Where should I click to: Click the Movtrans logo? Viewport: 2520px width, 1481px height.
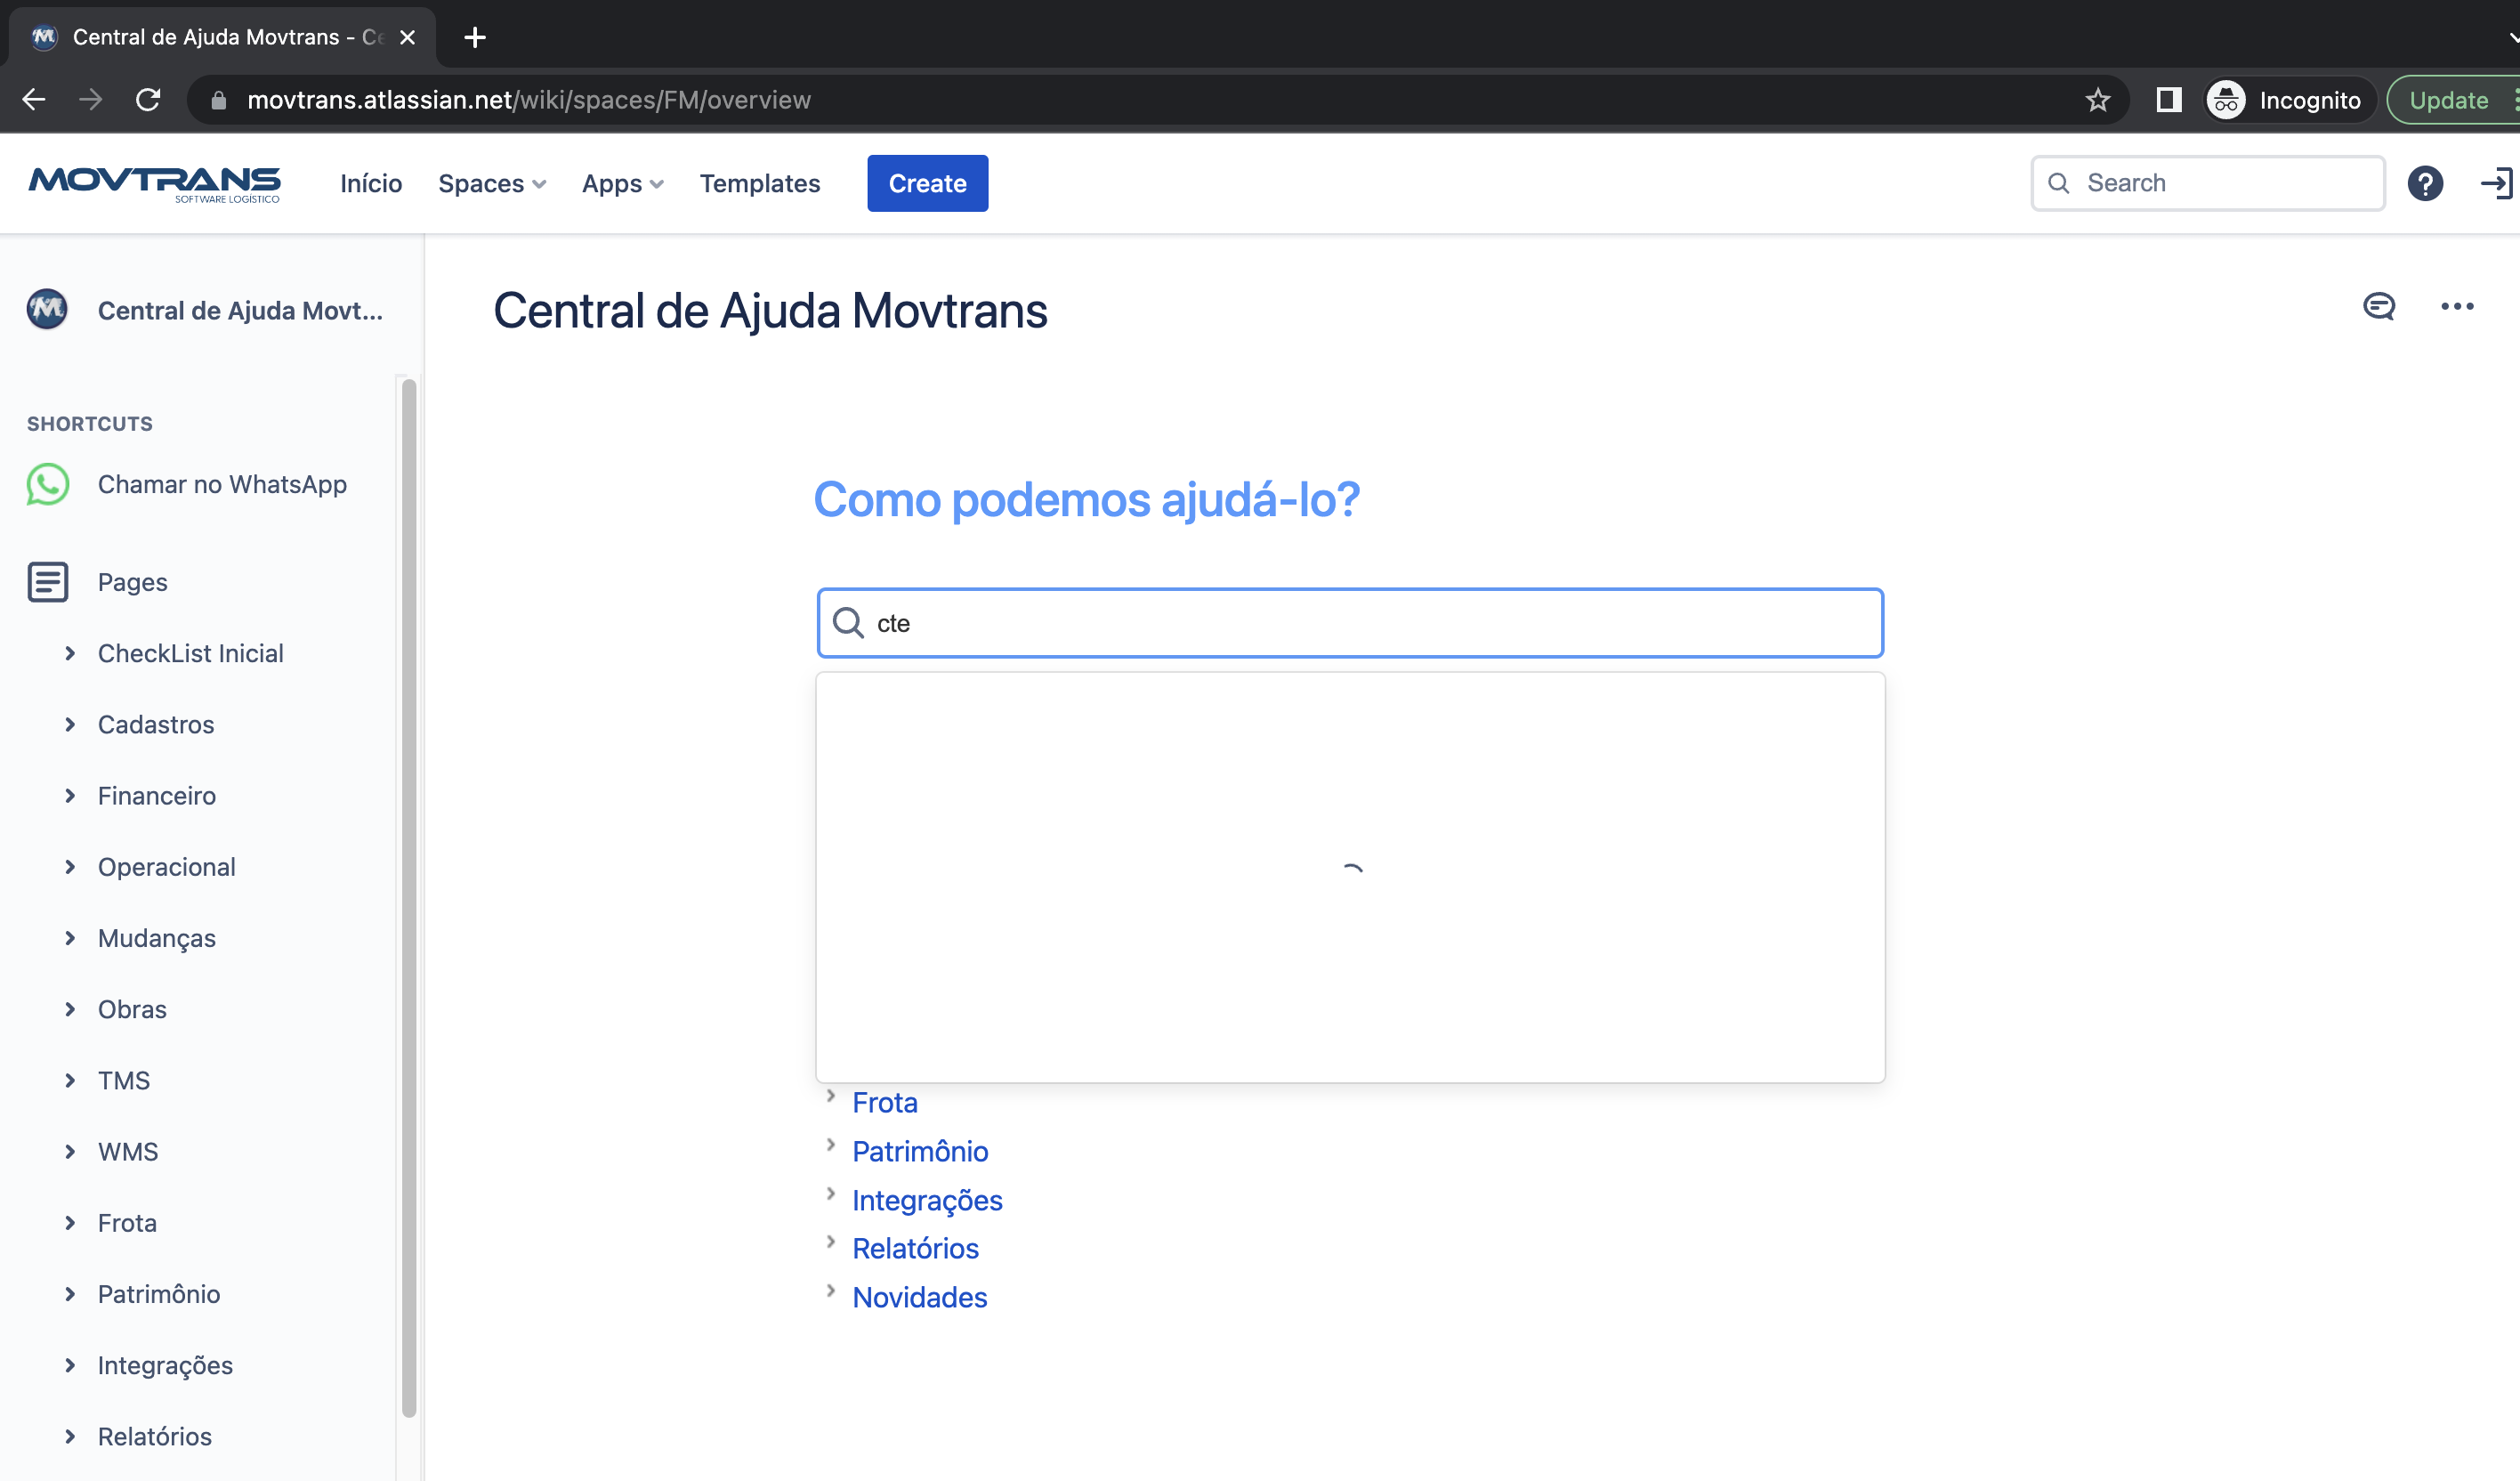pos(155,184)
